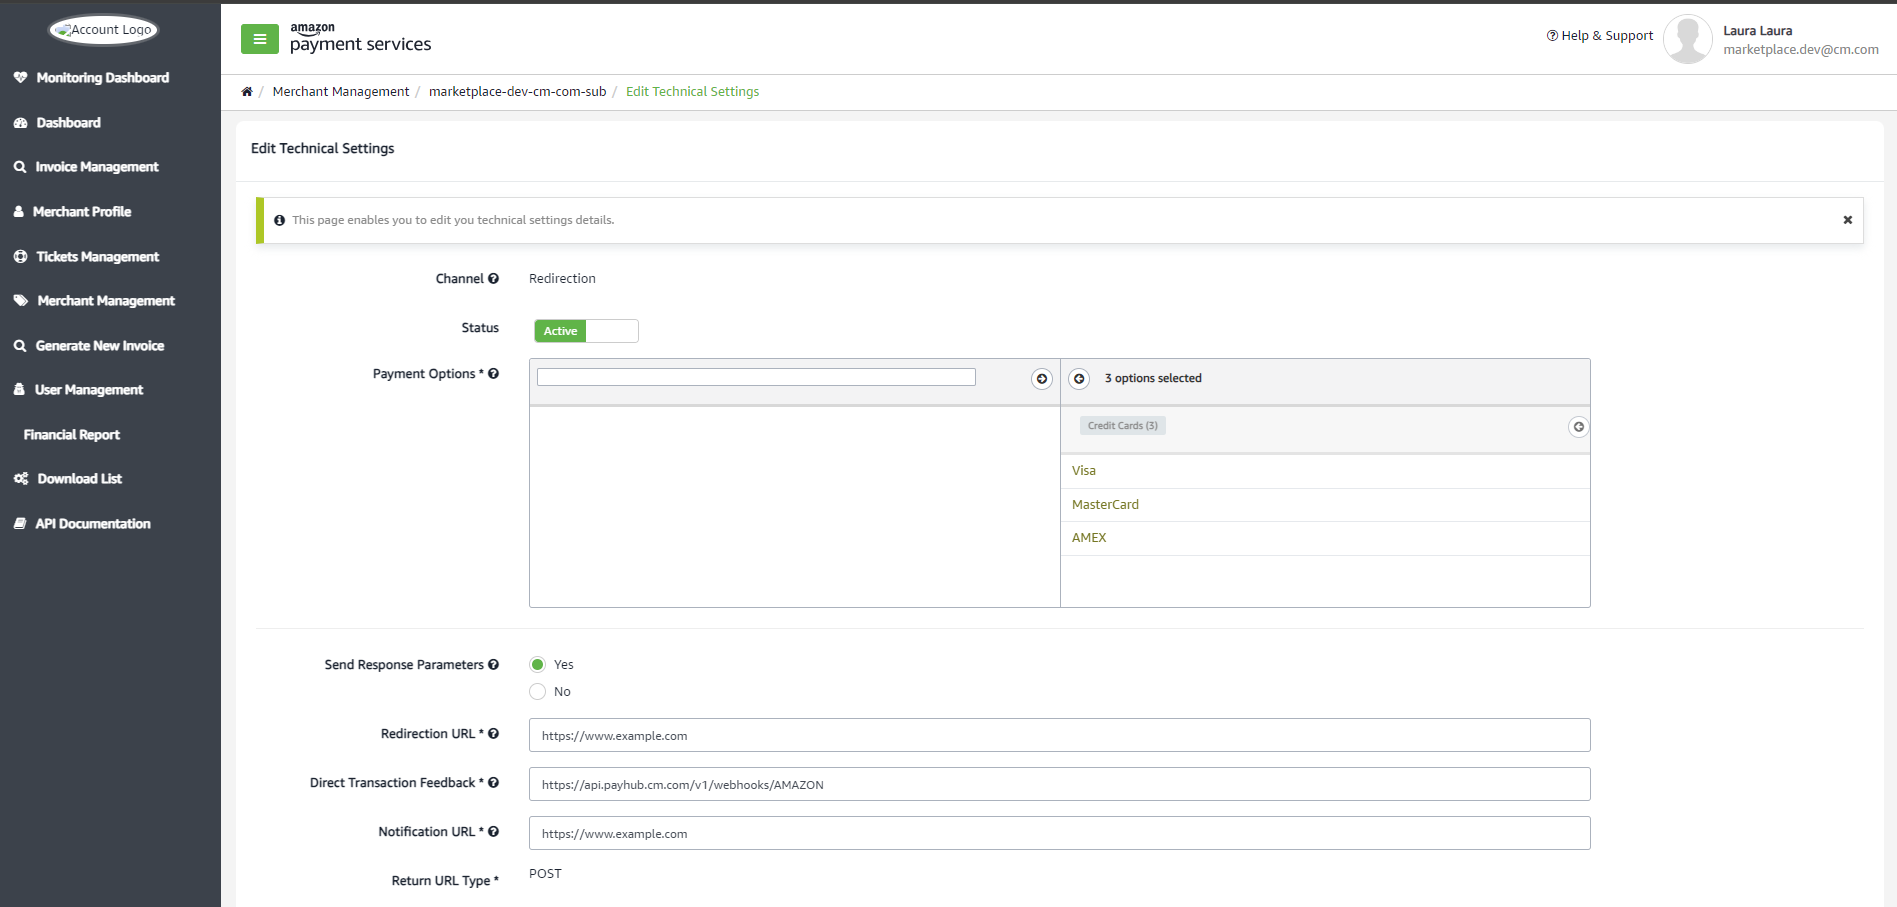Image resolution: width=1897 pixels, height=907 pixels.
Task: Click the home icon in breadcrumb
Action: 247,92
